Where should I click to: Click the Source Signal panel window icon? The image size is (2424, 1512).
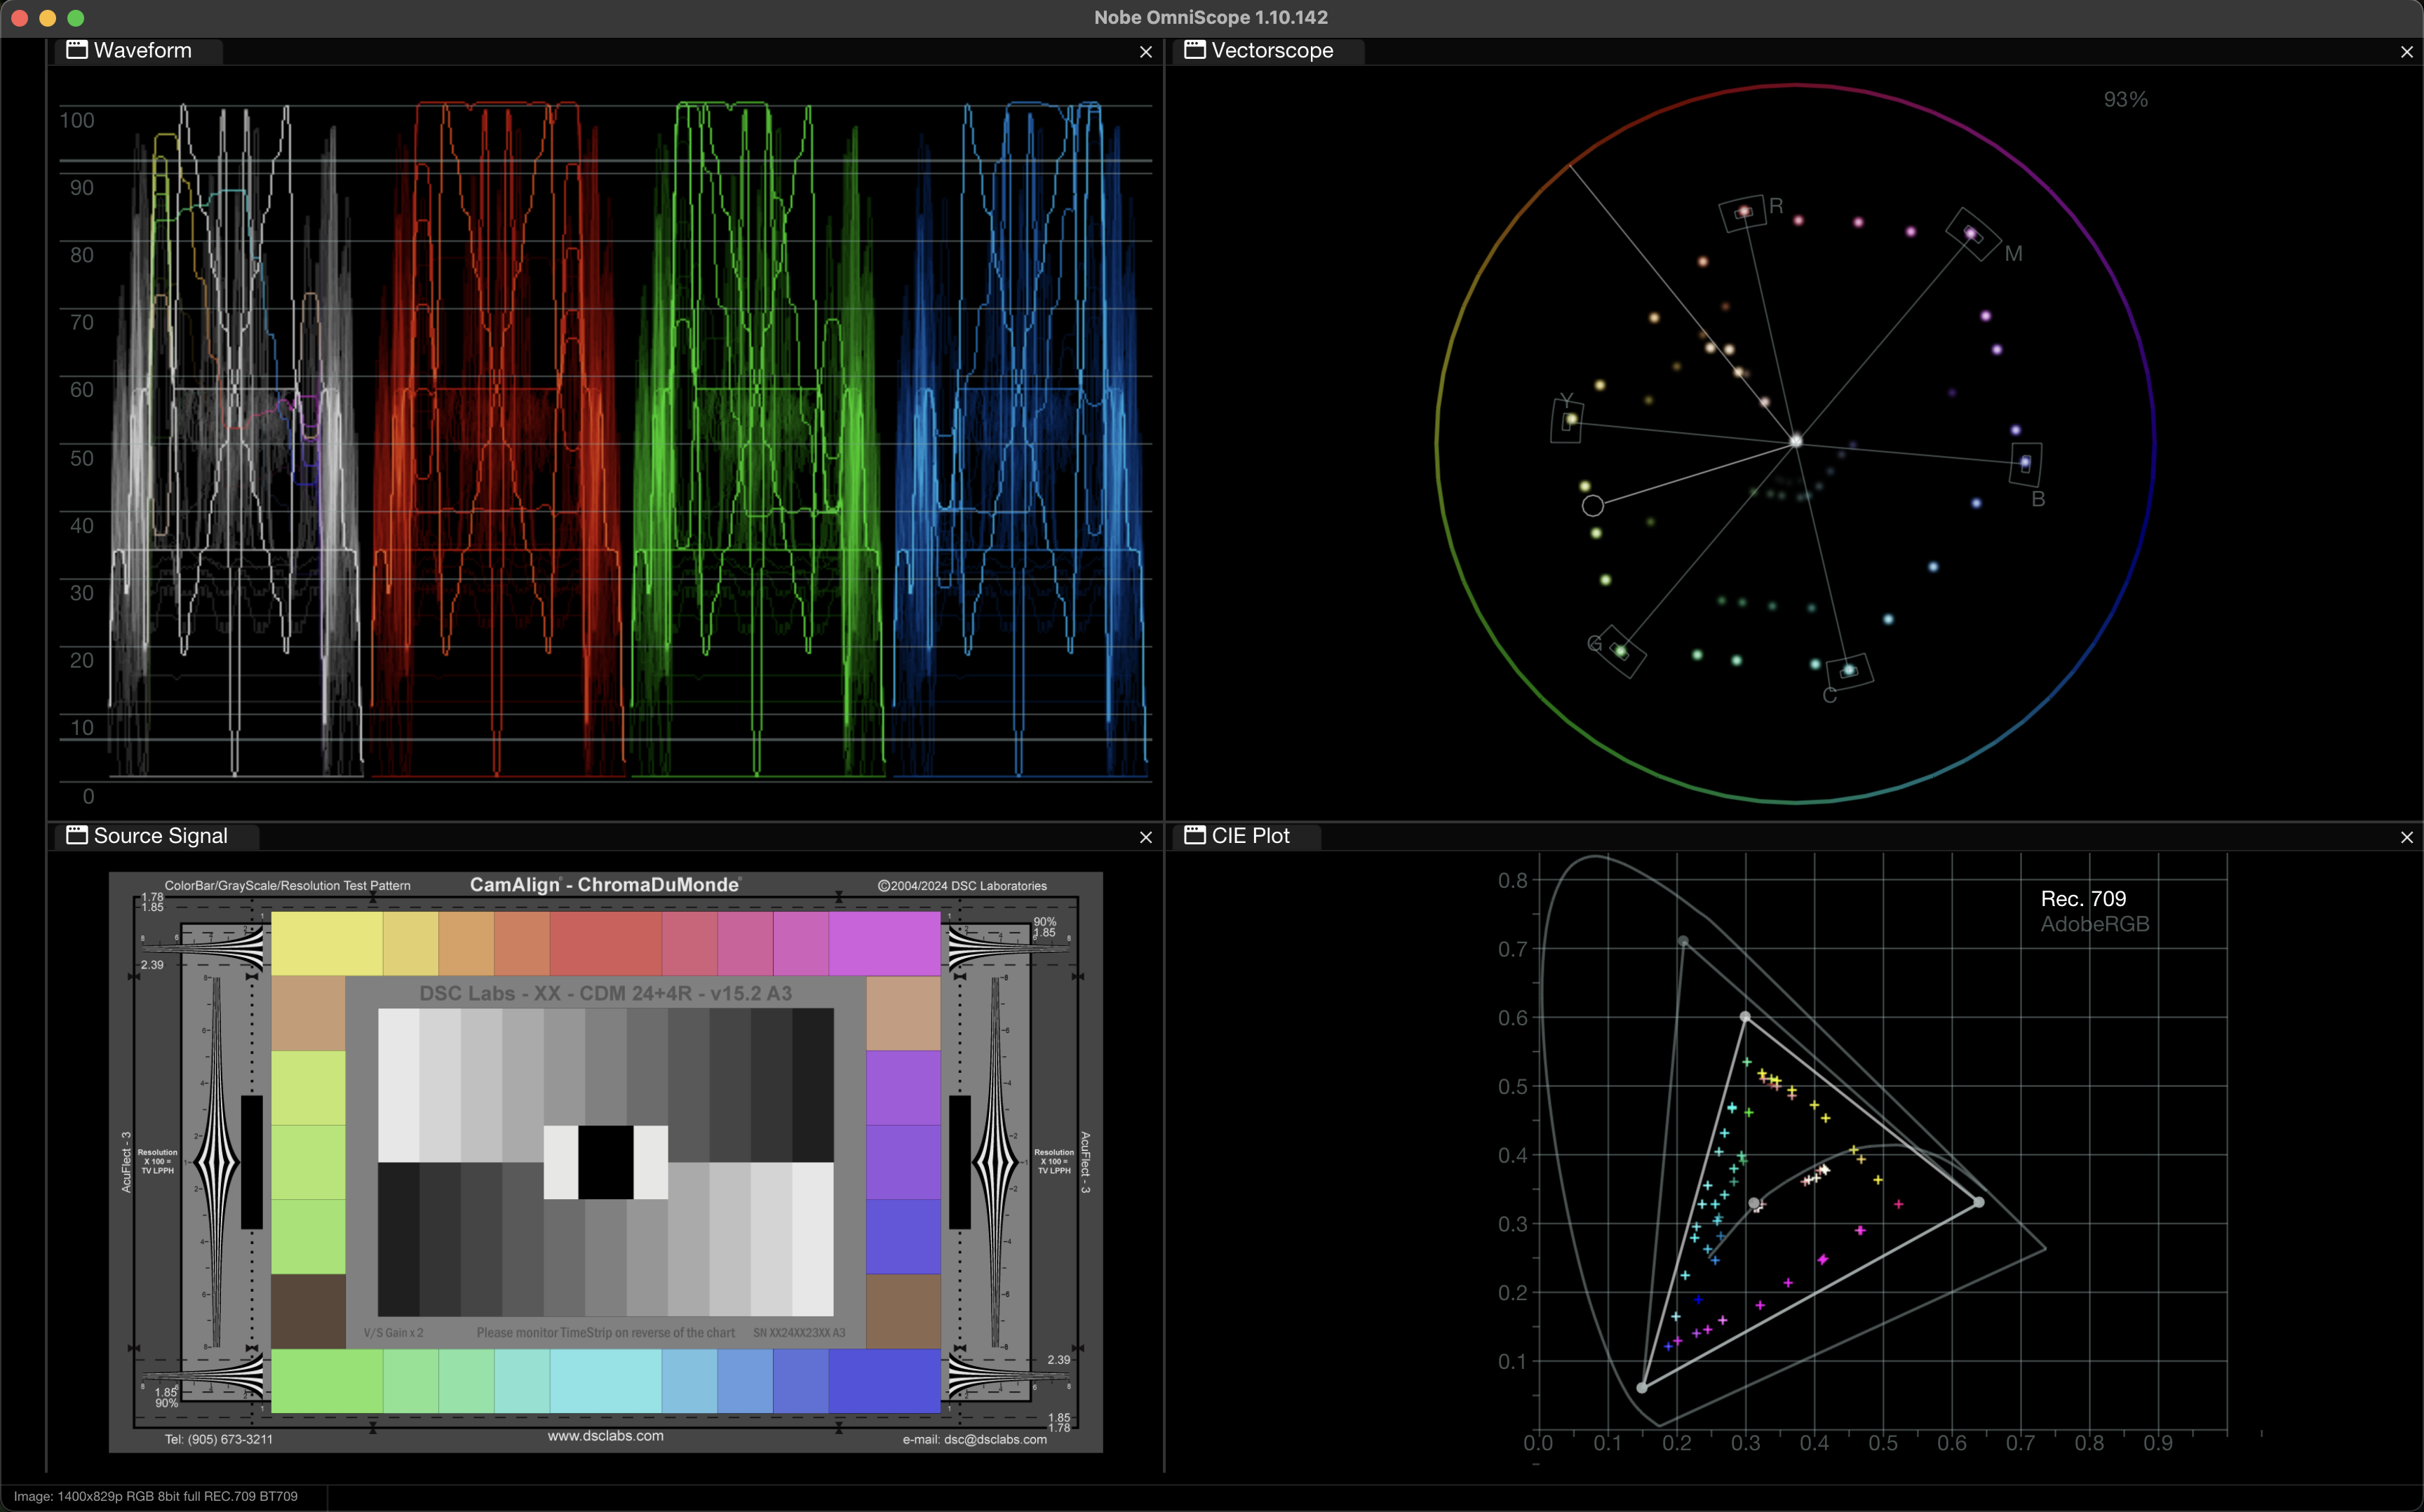(77, 835)
